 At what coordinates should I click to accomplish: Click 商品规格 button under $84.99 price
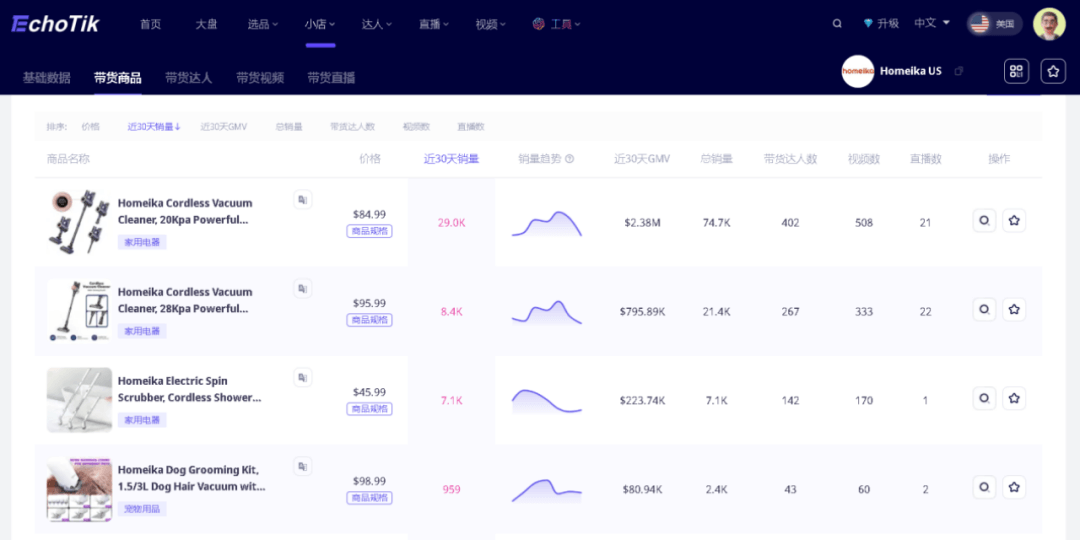[369, 231]
